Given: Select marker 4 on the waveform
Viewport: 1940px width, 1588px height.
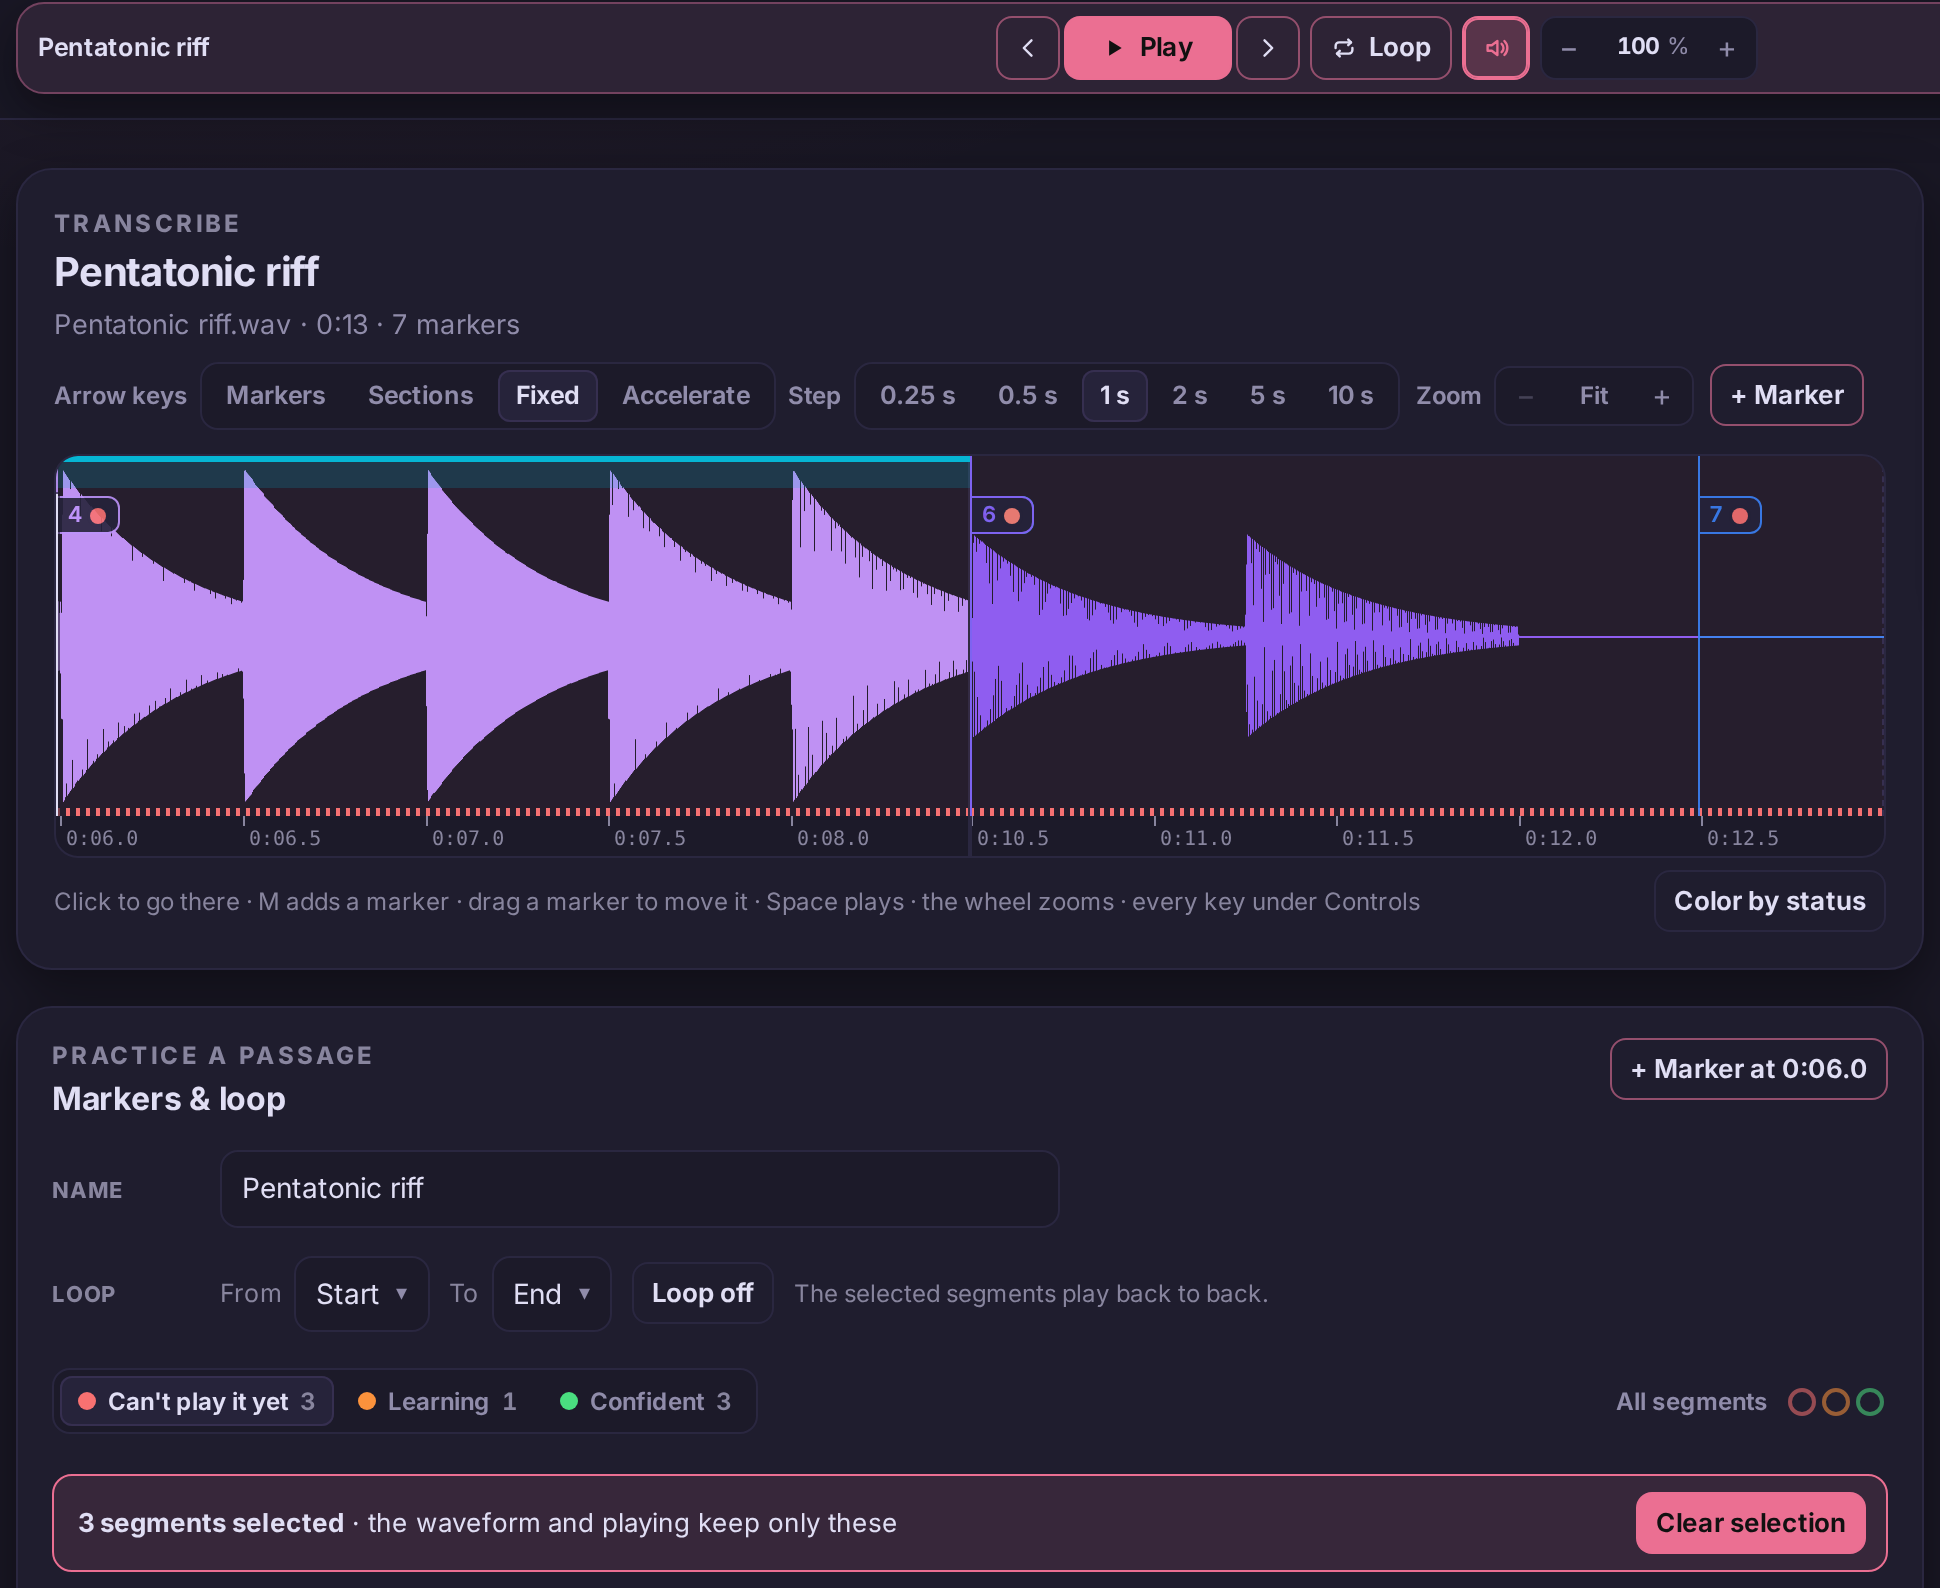Looking at the screenshot, I should tap(87, 515).
